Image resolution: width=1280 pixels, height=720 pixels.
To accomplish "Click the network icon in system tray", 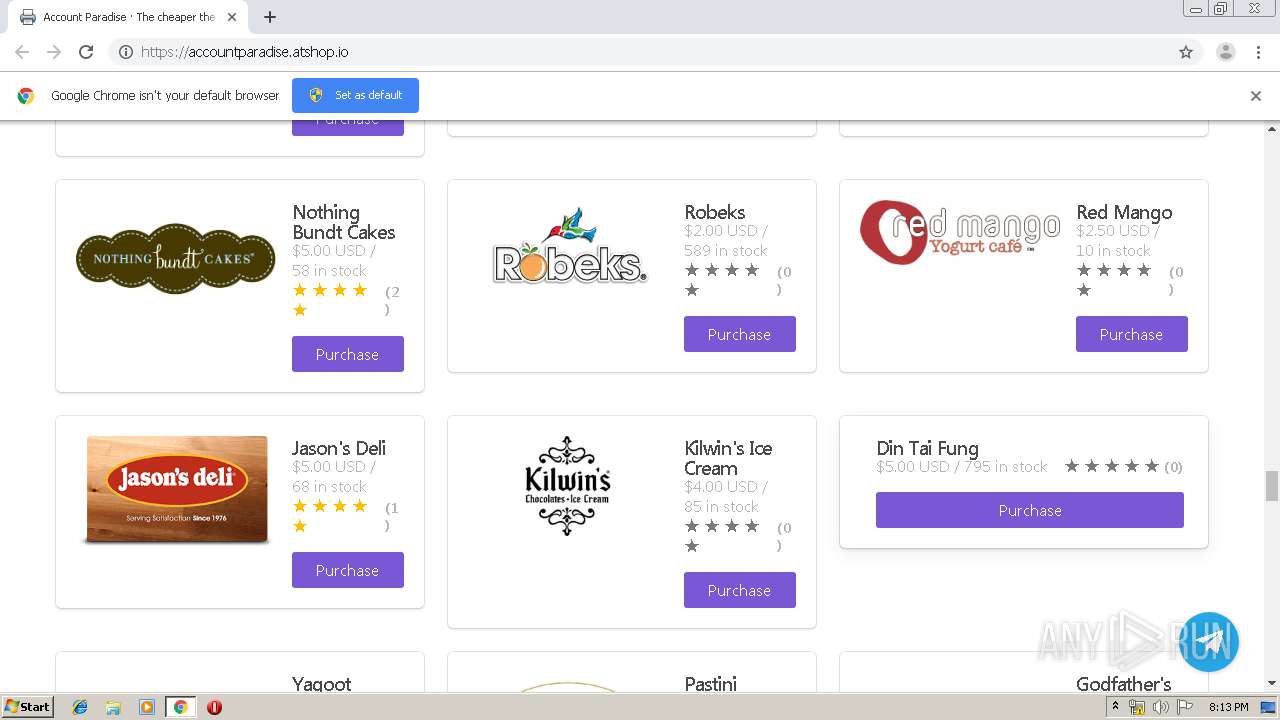I will (x=1138, y=707).
